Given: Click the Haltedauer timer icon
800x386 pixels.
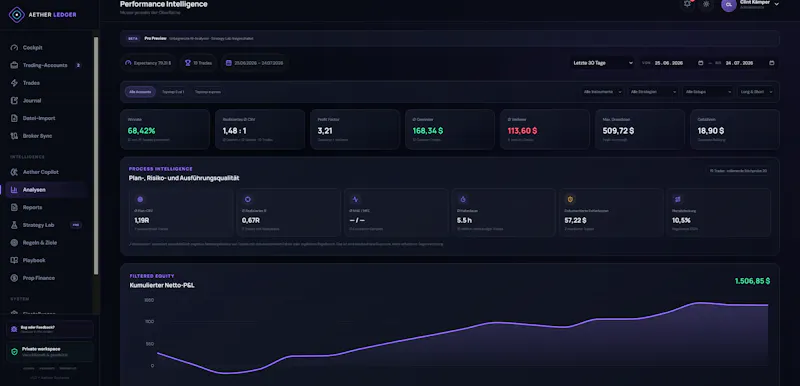Looking at the screenshot, I should pos(463,199).
